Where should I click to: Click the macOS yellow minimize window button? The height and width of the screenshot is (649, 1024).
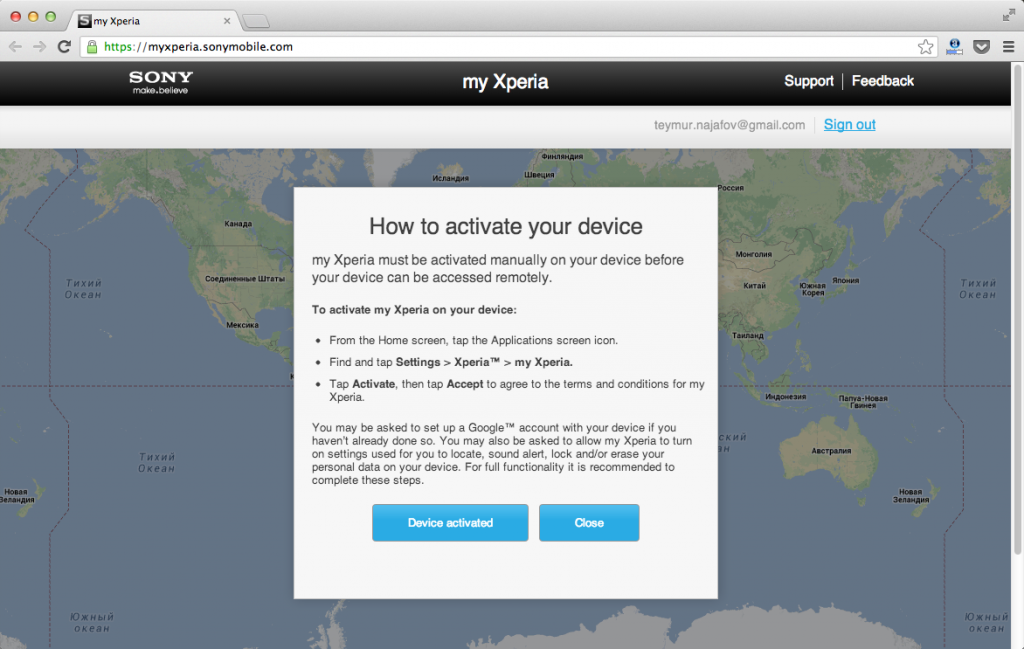pos(33,16)
